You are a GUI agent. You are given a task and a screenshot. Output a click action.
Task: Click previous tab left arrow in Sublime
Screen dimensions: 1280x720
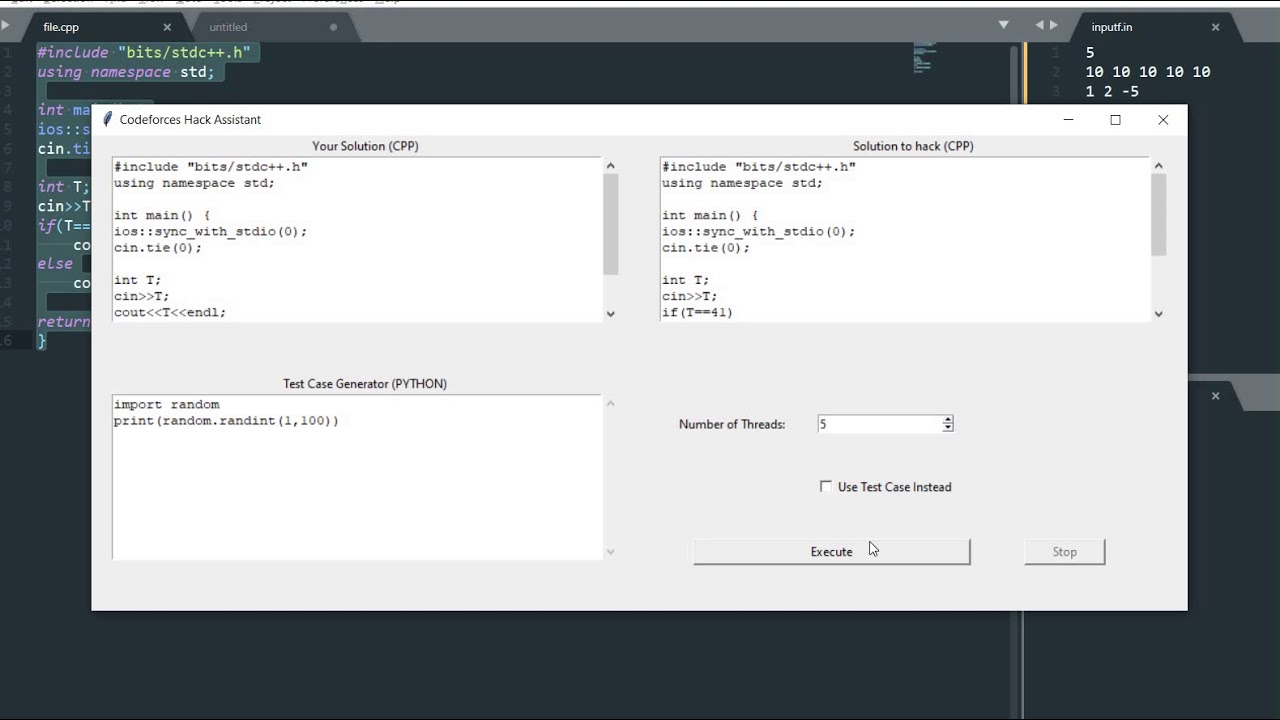1039,25
